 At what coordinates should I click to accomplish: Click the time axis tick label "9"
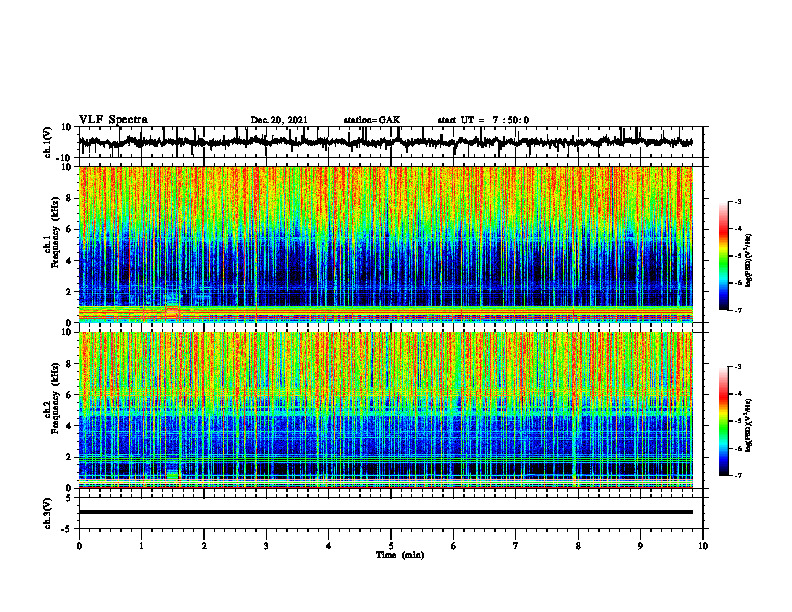coord(640,546)
